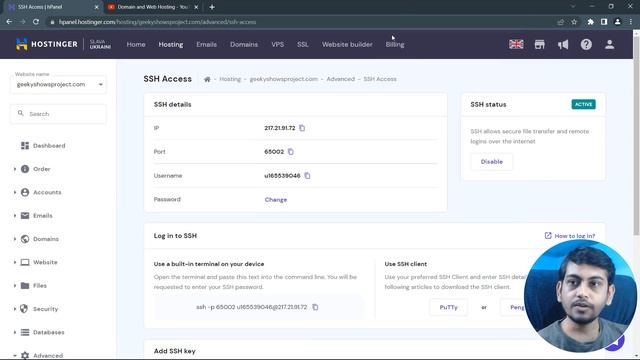Open the user profile icon
The width and height of the screenshot is (640, 360).
(x=609, y=44)
